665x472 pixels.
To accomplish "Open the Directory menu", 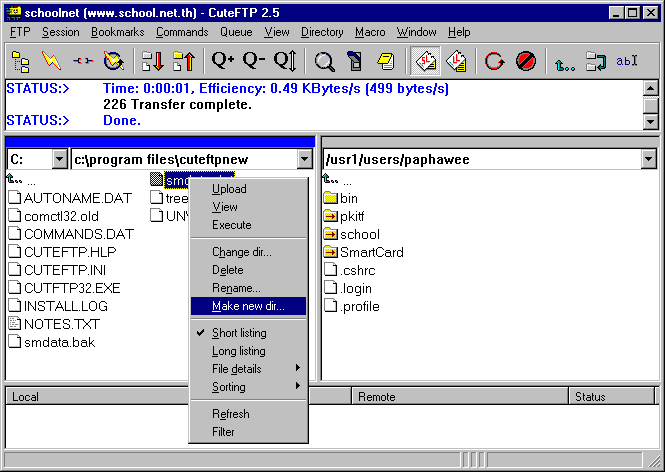I will click(x=322, y=32).
